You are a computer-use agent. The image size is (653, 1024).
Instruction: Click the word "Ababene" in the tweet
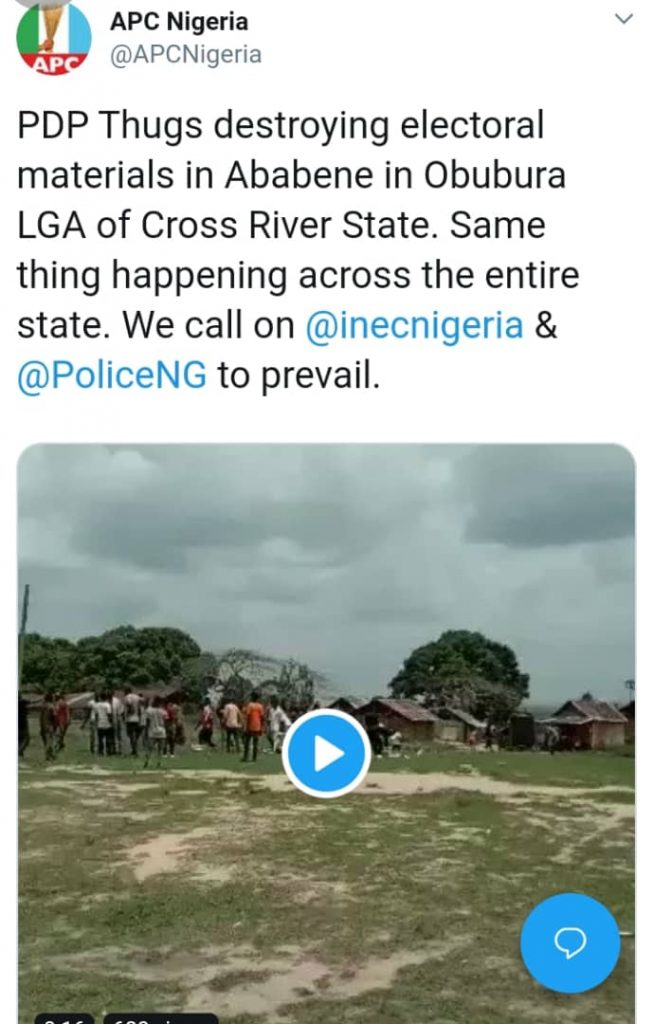coord(296,176)
